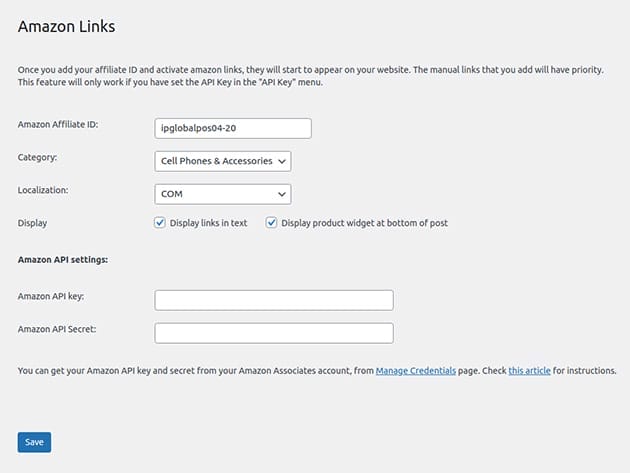Image resolution: width=630 pixels, height=473 pixels.
Task: Focus the Amazon API key text box
Action: 274,300
